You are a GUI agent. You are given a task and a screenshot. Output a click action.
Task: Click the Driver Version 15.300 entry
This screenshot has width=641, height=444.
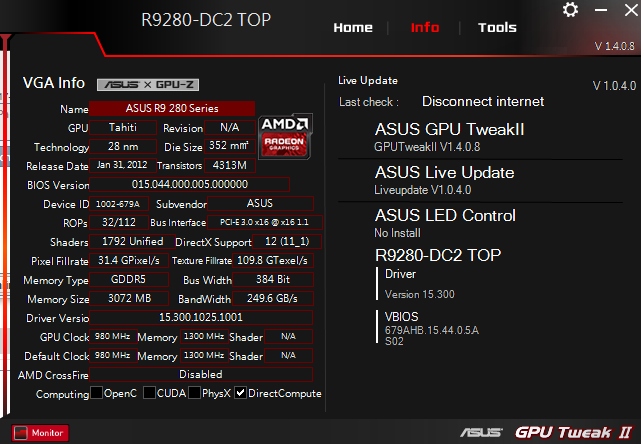[x=419, y=284]
